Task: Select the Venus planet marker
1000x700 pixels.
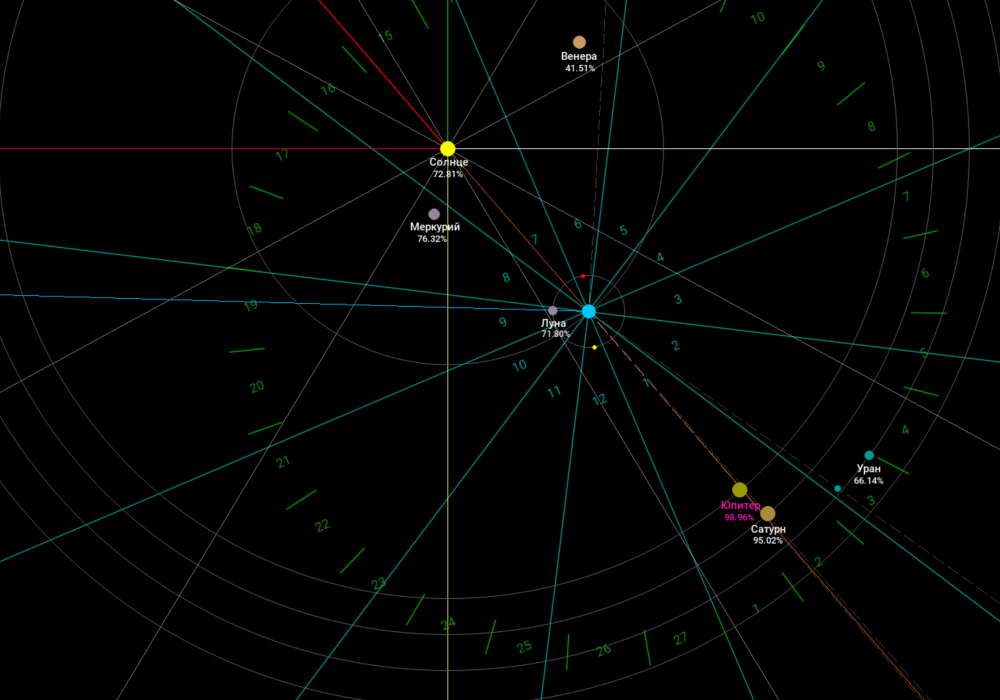Action: pos(579,42)
